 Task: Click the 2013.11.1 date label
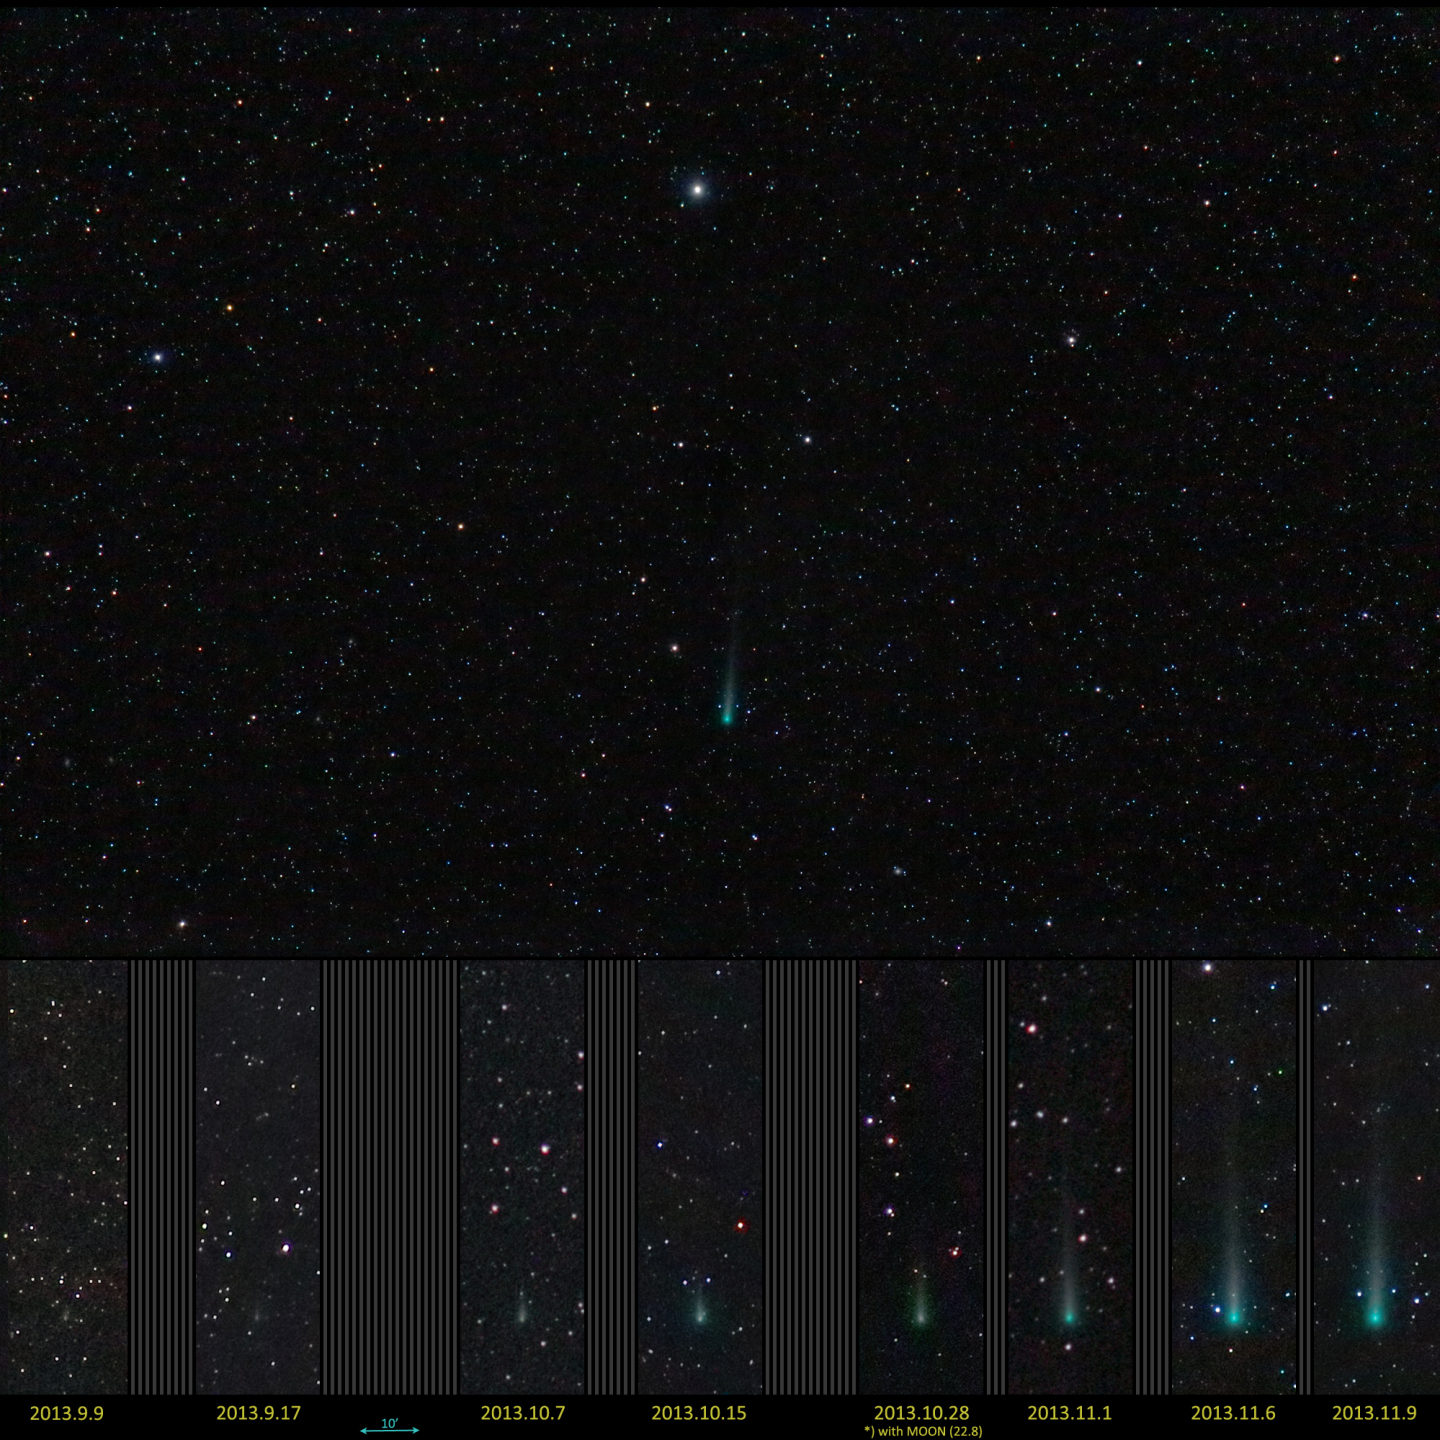pyautogui.click(x=1069, y=1413)
